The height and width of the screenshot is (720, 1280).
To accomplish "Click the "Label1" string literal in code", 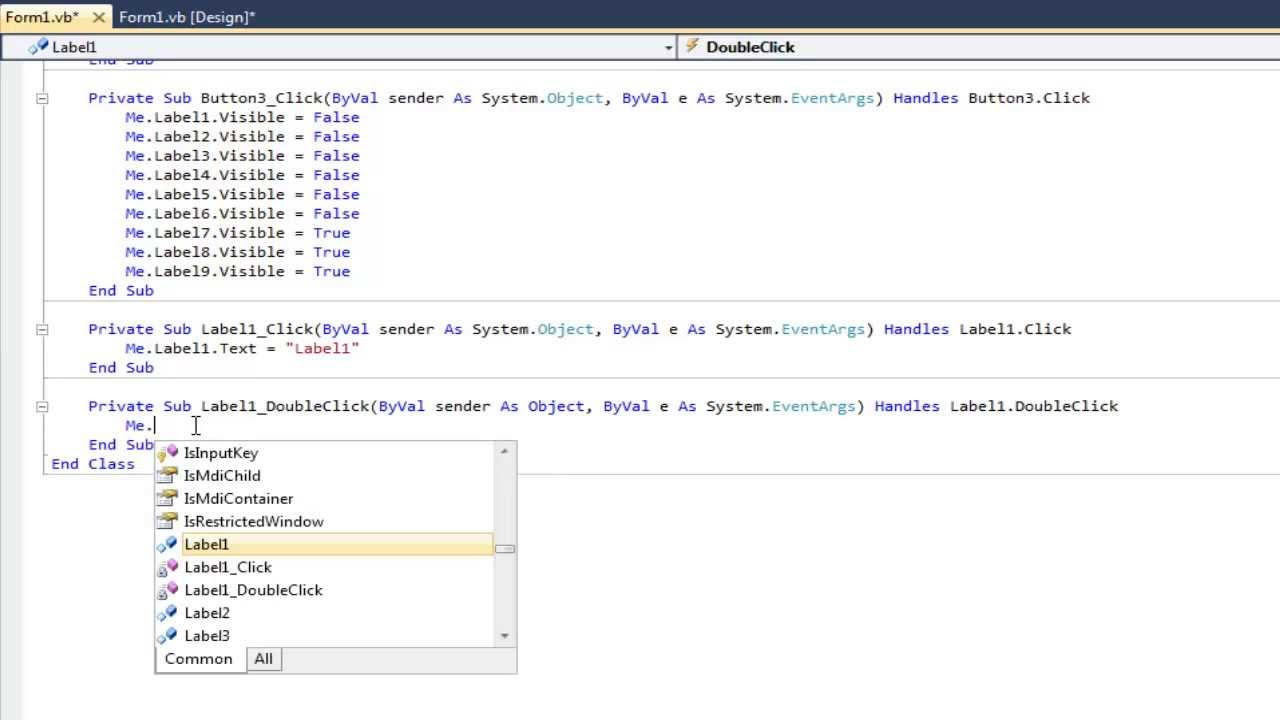I will click(x=322, y=348).
